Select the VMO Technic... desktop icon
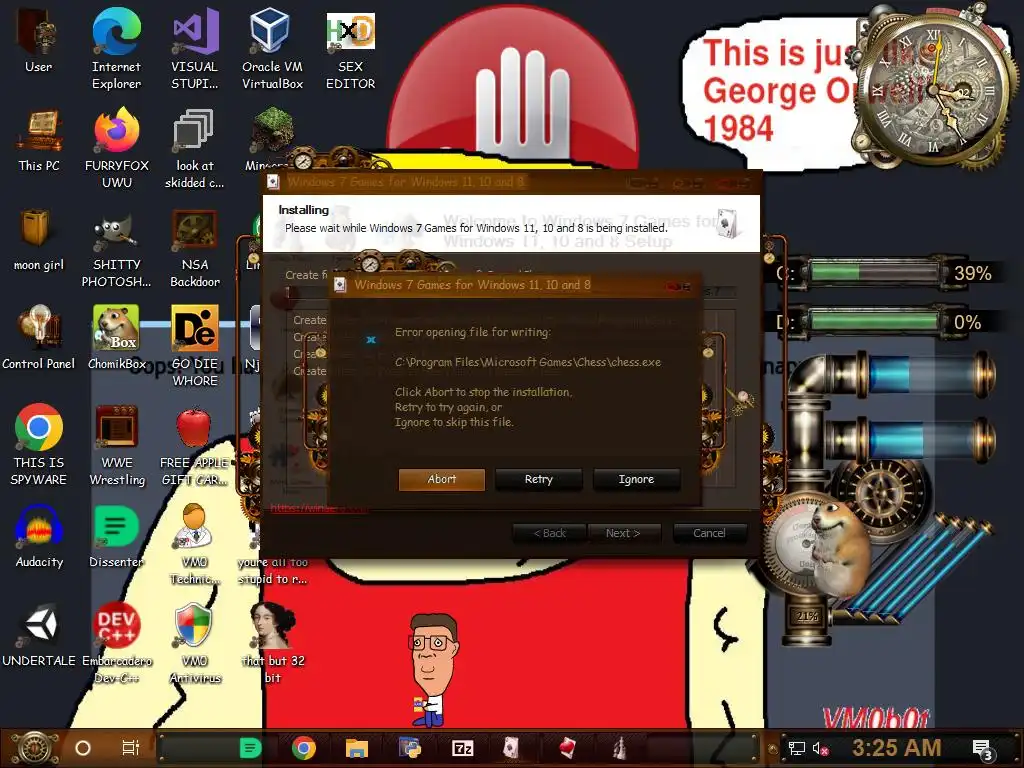 (195, 545)
